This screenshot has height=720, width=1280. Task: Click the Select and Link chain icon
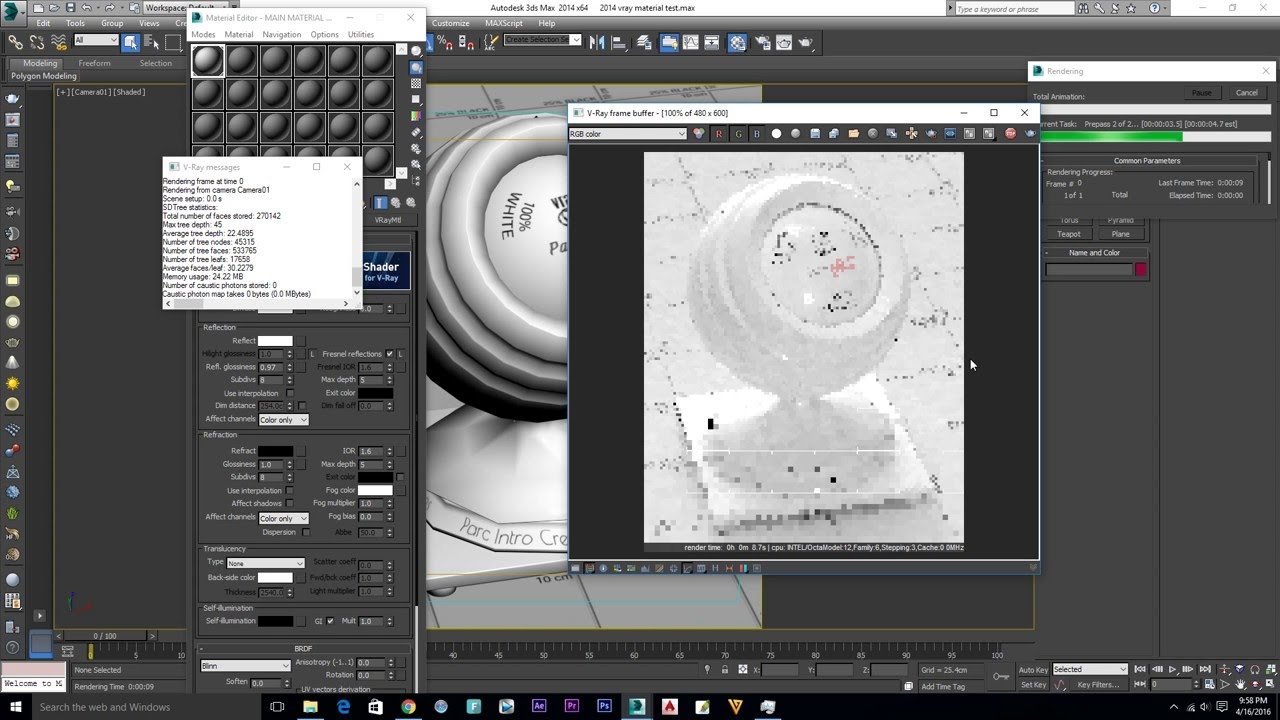[x=15, y=42]
